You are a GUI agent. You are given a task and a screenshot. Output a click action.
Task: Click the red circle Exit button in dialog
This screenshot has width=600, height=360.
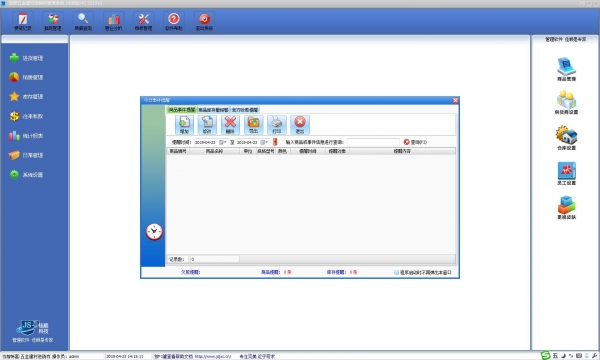tap(300, 125)
